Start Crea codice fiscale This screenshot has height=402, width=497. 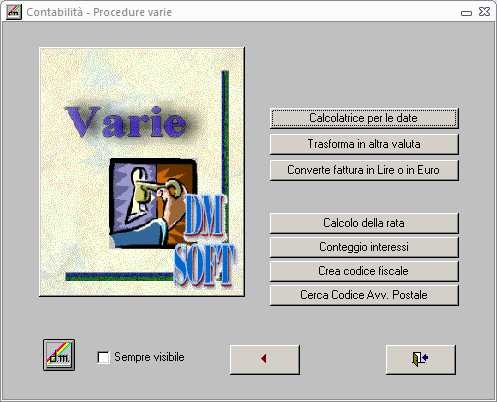(x=364, y=271)
